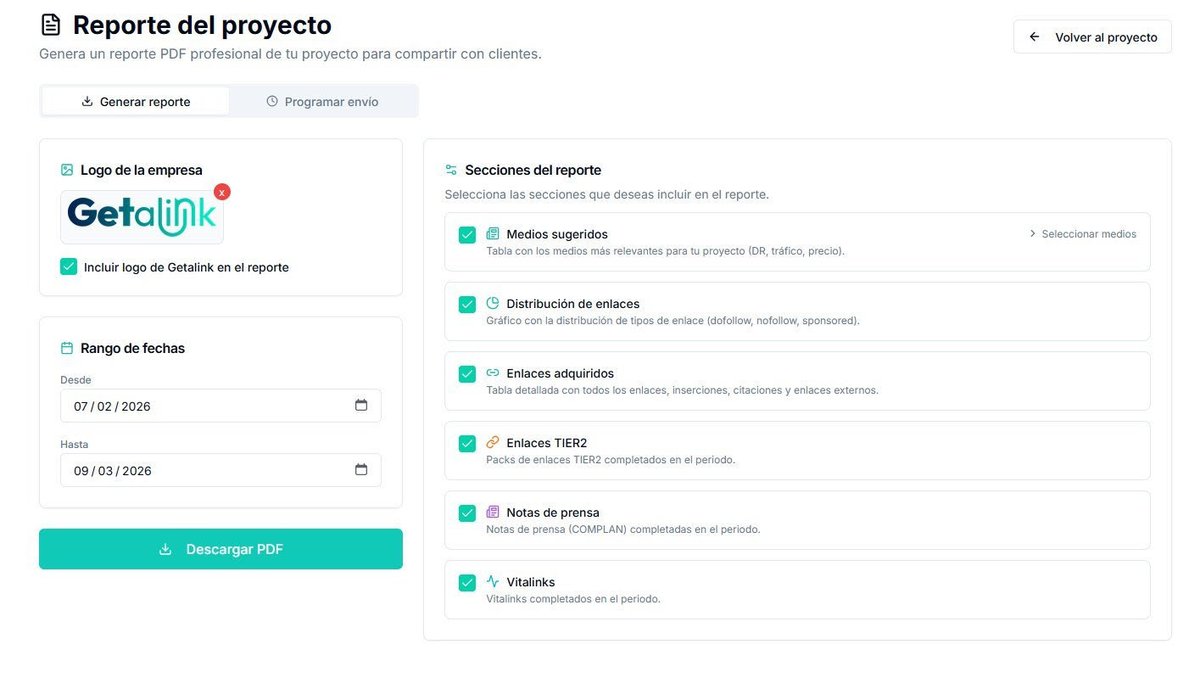
Task: Open the date picker icon in Hasta field
Action: 361,469
